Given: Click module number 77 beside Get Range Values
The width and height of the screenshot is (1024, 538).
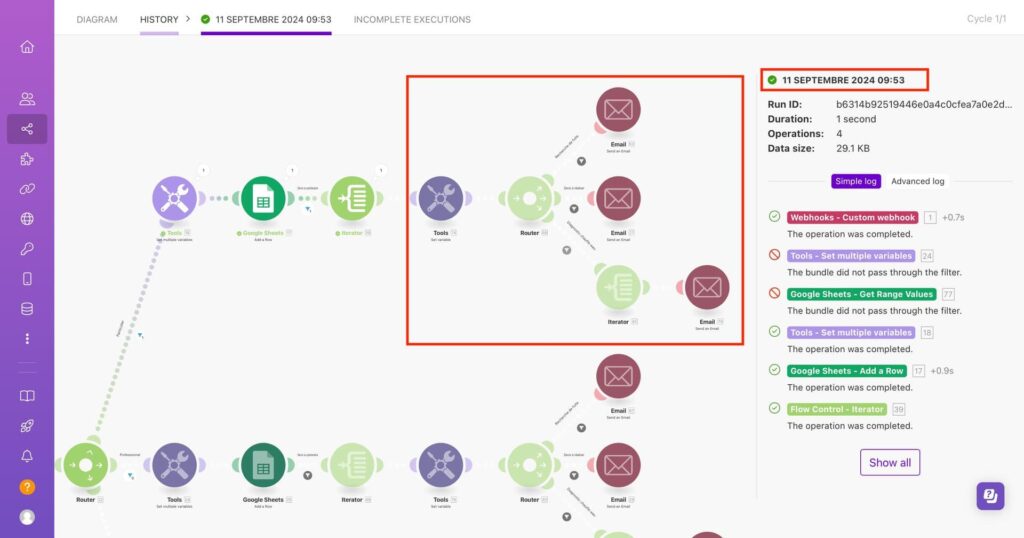Looking at the screenshot, I should 948,294.
